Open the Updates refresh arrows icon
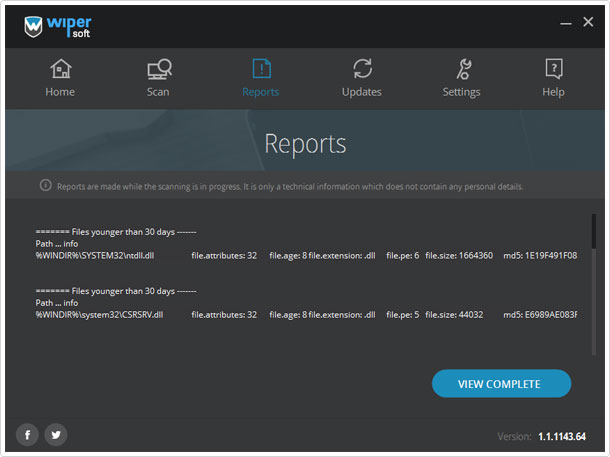610x457 pixels. click(363, 68)
